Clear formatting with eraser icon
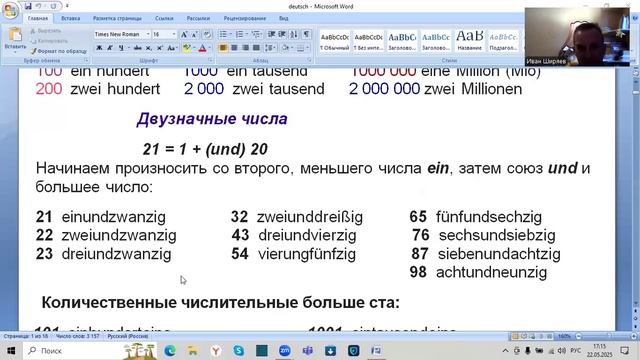The height and width of the screenshot is (360, 640). click(207, 34)
